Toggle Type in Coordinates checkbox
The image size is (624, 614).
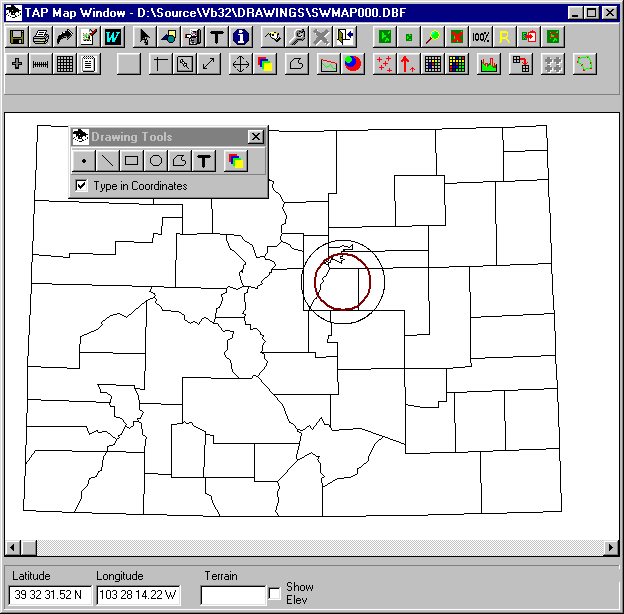pos(81,185)
